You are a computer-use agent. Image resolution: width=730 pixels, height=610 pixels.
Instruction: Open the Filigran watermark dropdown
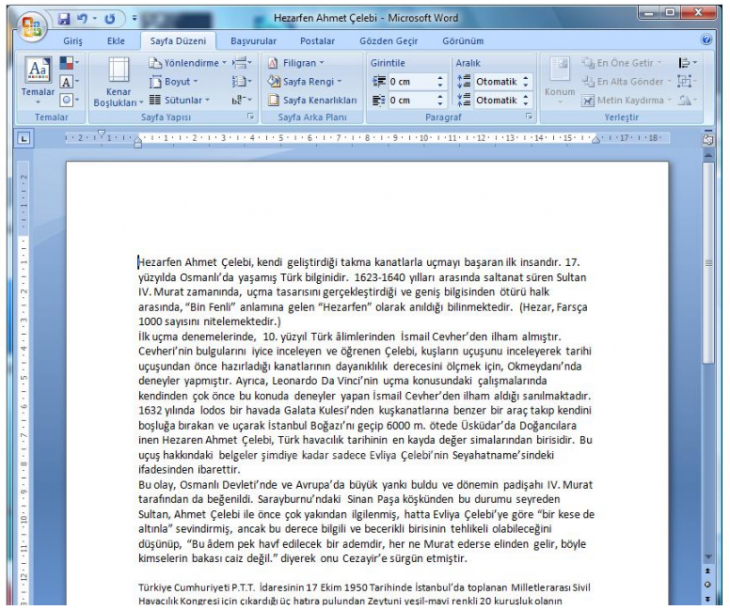click(296, 63)
